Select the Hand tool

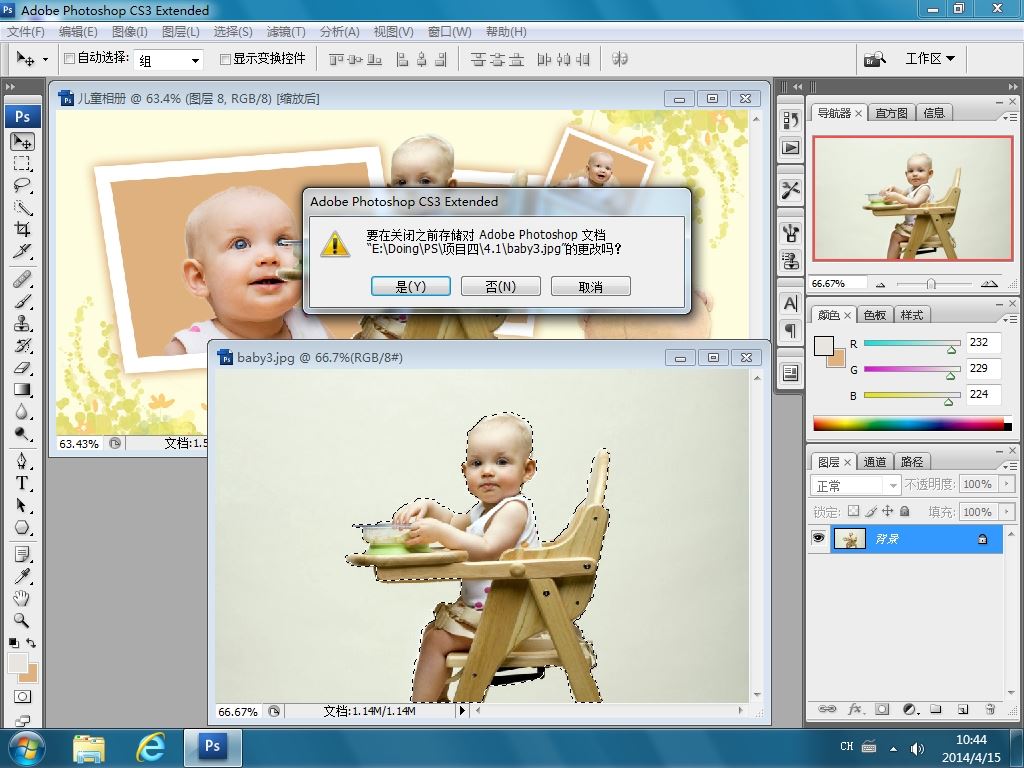point(22,598)
